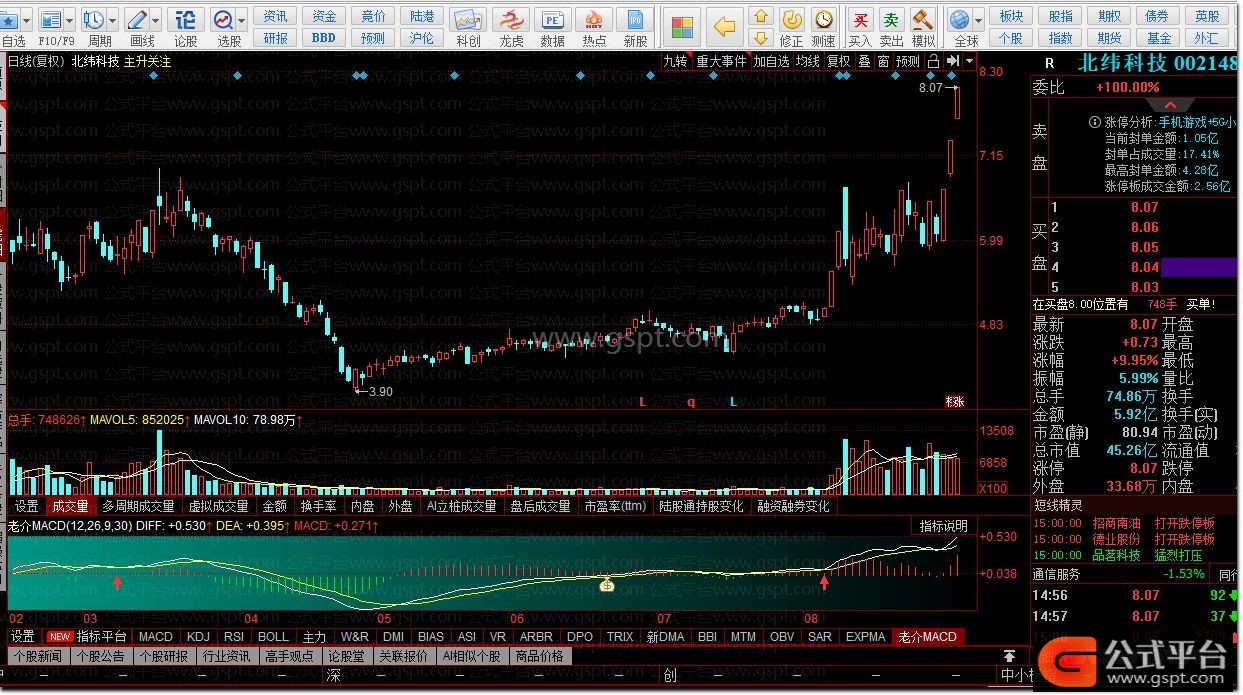
Task: Open the 论股 discussion icon
Action: tap(186, 19)
